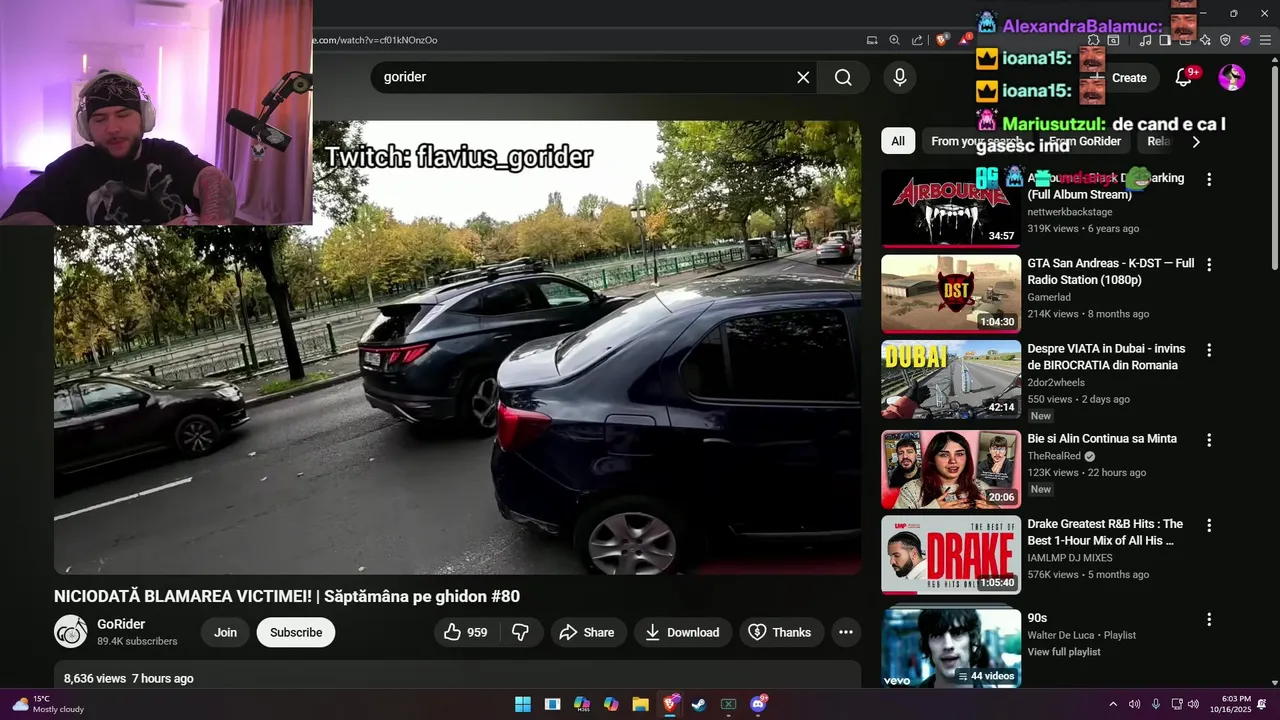Click the Thanks button

[781, 632]
